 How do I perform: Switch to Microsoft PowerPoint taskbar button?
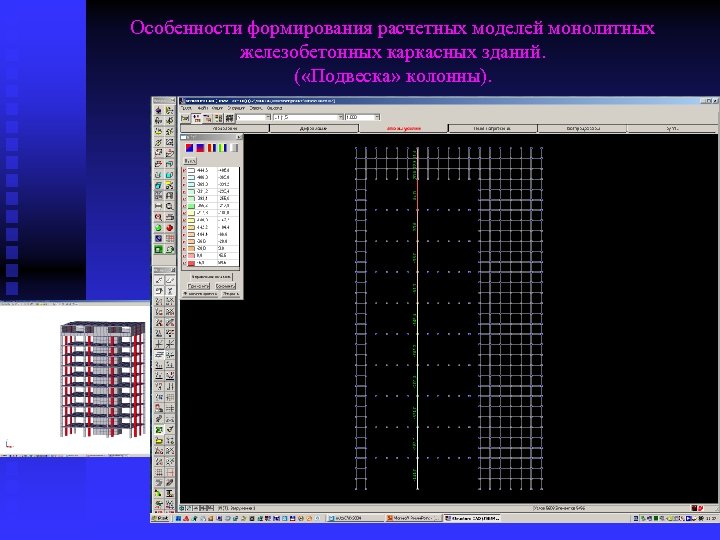(x=413, y=518)
